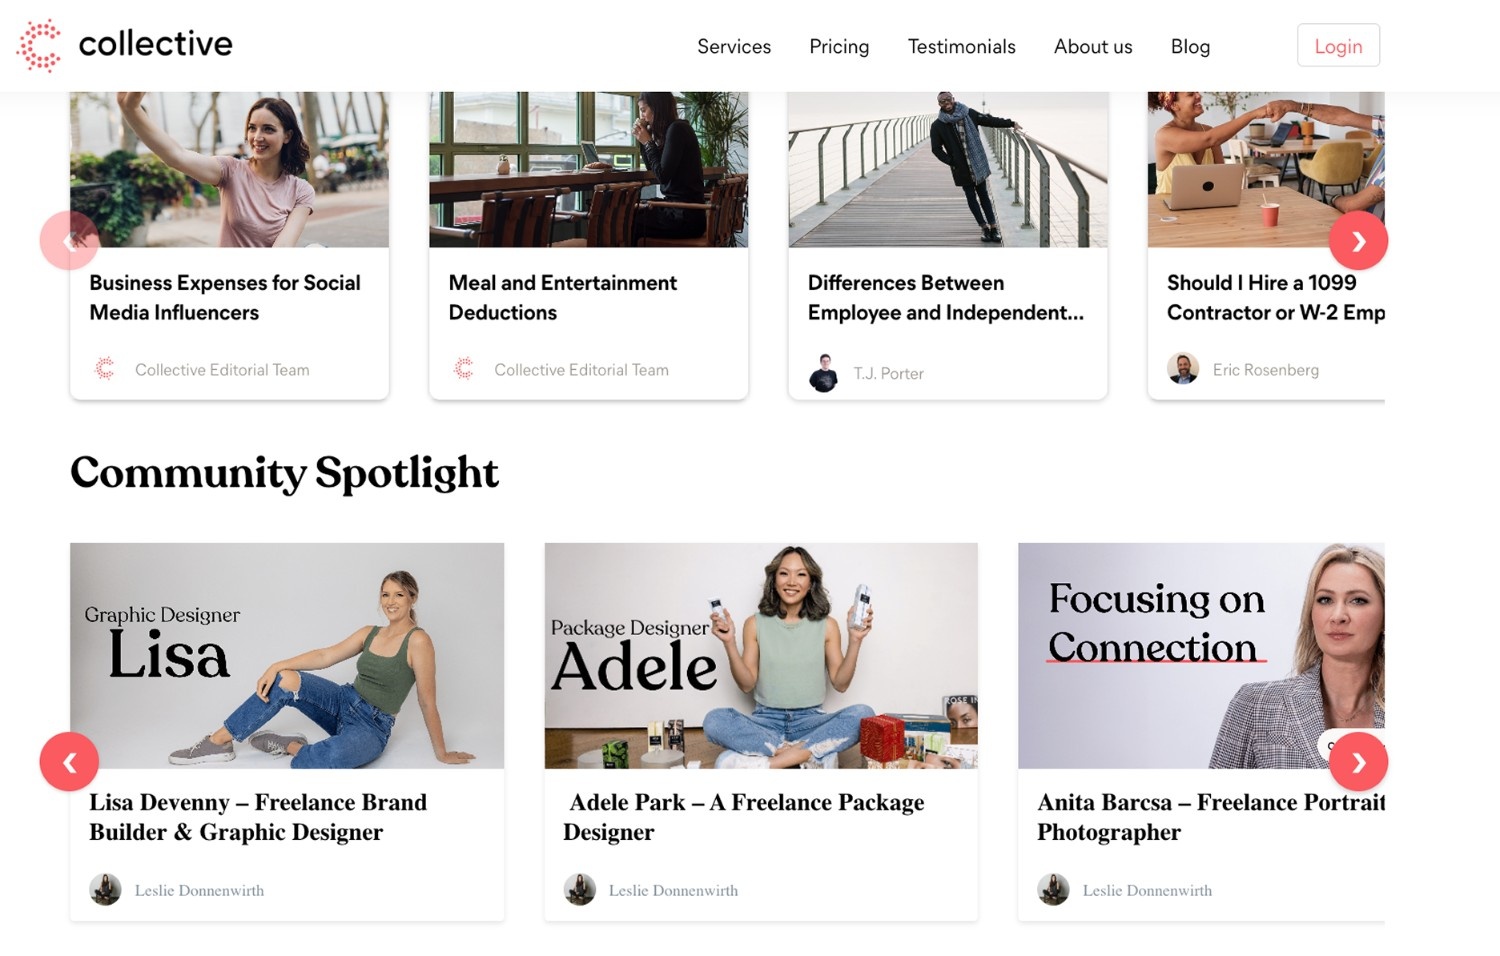
Task: Click Collective Editorial Team icon under Meal deductions
Action: 464,369
